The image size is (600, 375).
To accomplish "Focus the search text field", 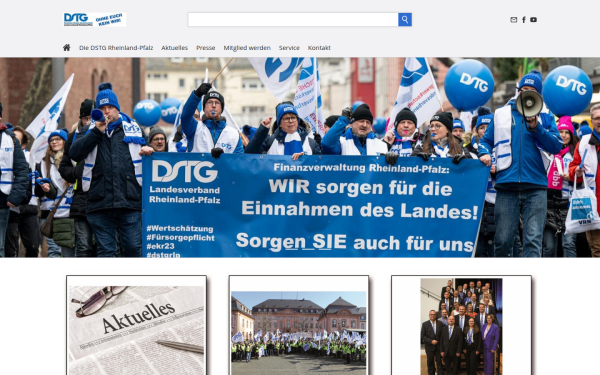I will point(293,20).
